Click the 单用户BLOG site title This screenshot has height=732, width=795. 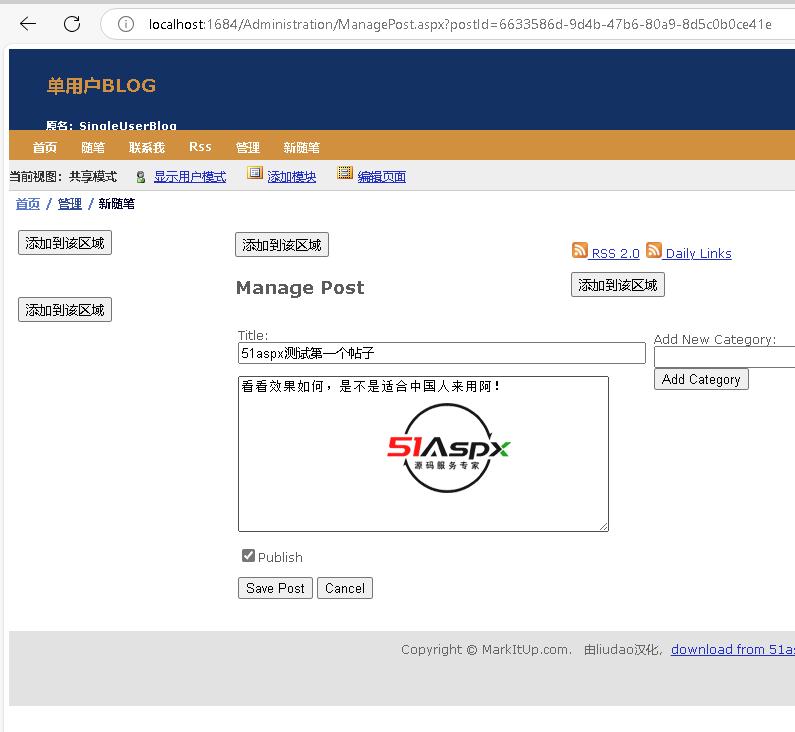pyautogui.click(x=101, y=86)
